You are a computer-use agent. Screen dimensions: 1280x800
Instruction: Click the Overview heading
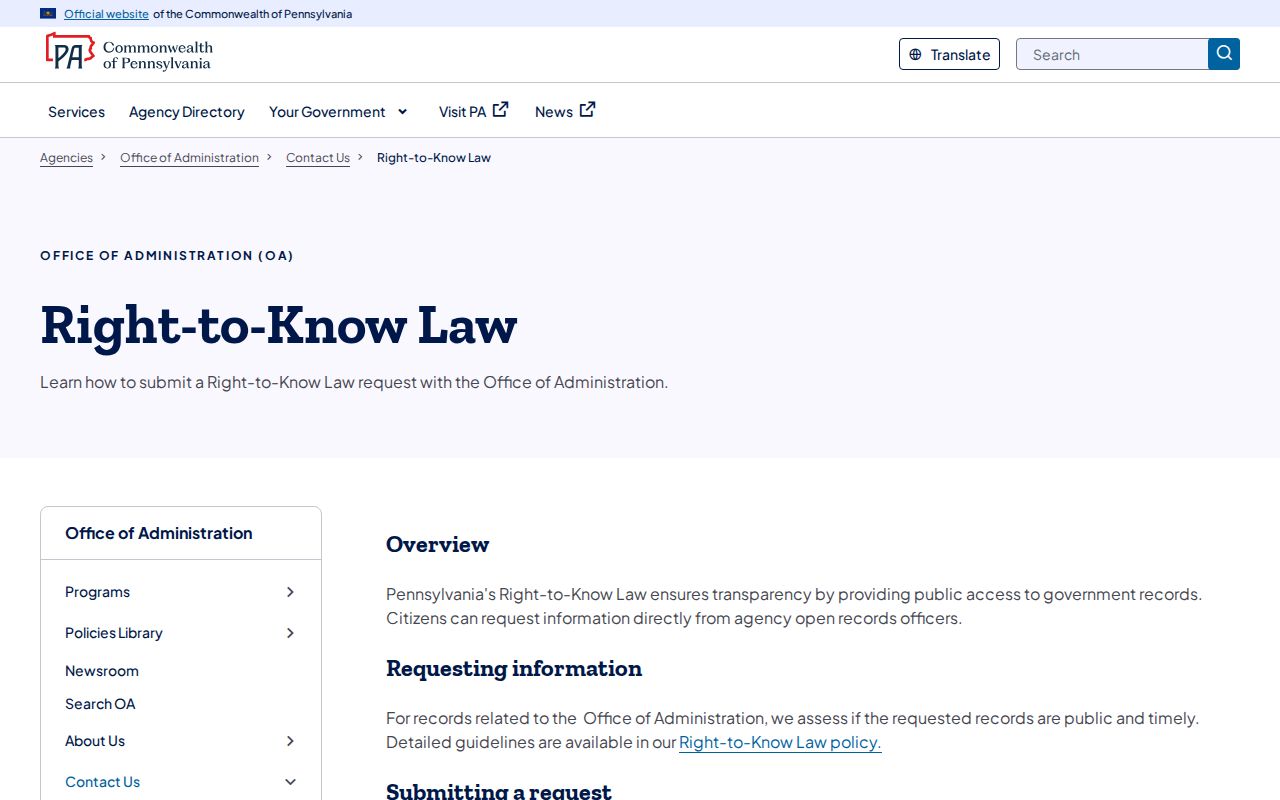coord(438,544)
